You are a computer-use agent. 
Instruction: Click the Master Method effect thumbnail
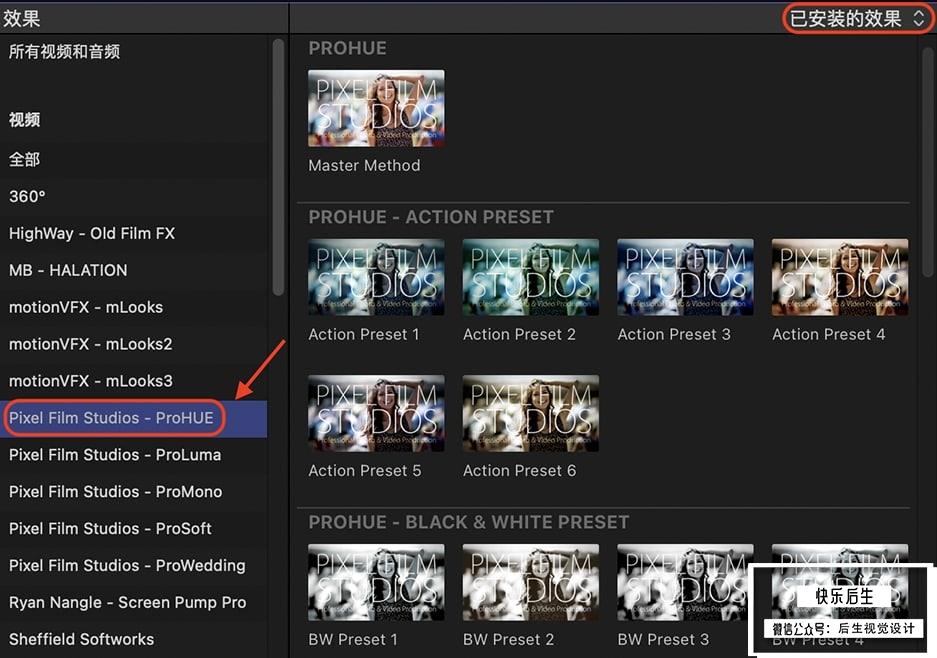376,109
